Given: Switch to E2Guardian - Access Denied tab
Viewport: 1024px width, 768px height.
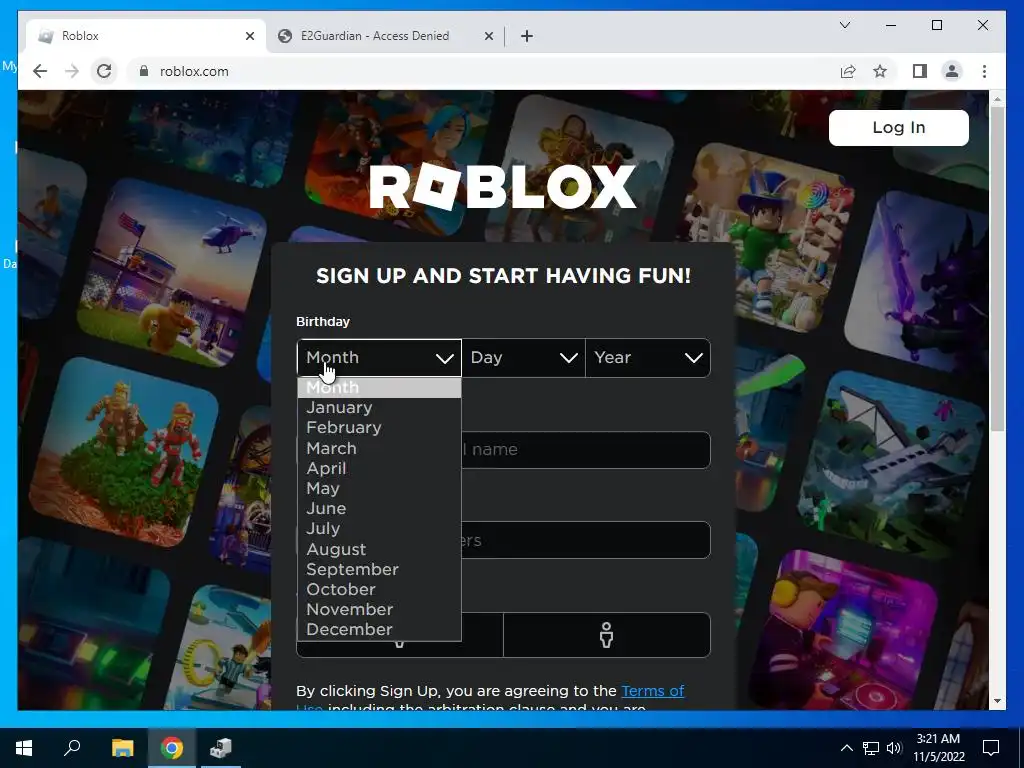Looking at the screenshot, I should (385, 36).
